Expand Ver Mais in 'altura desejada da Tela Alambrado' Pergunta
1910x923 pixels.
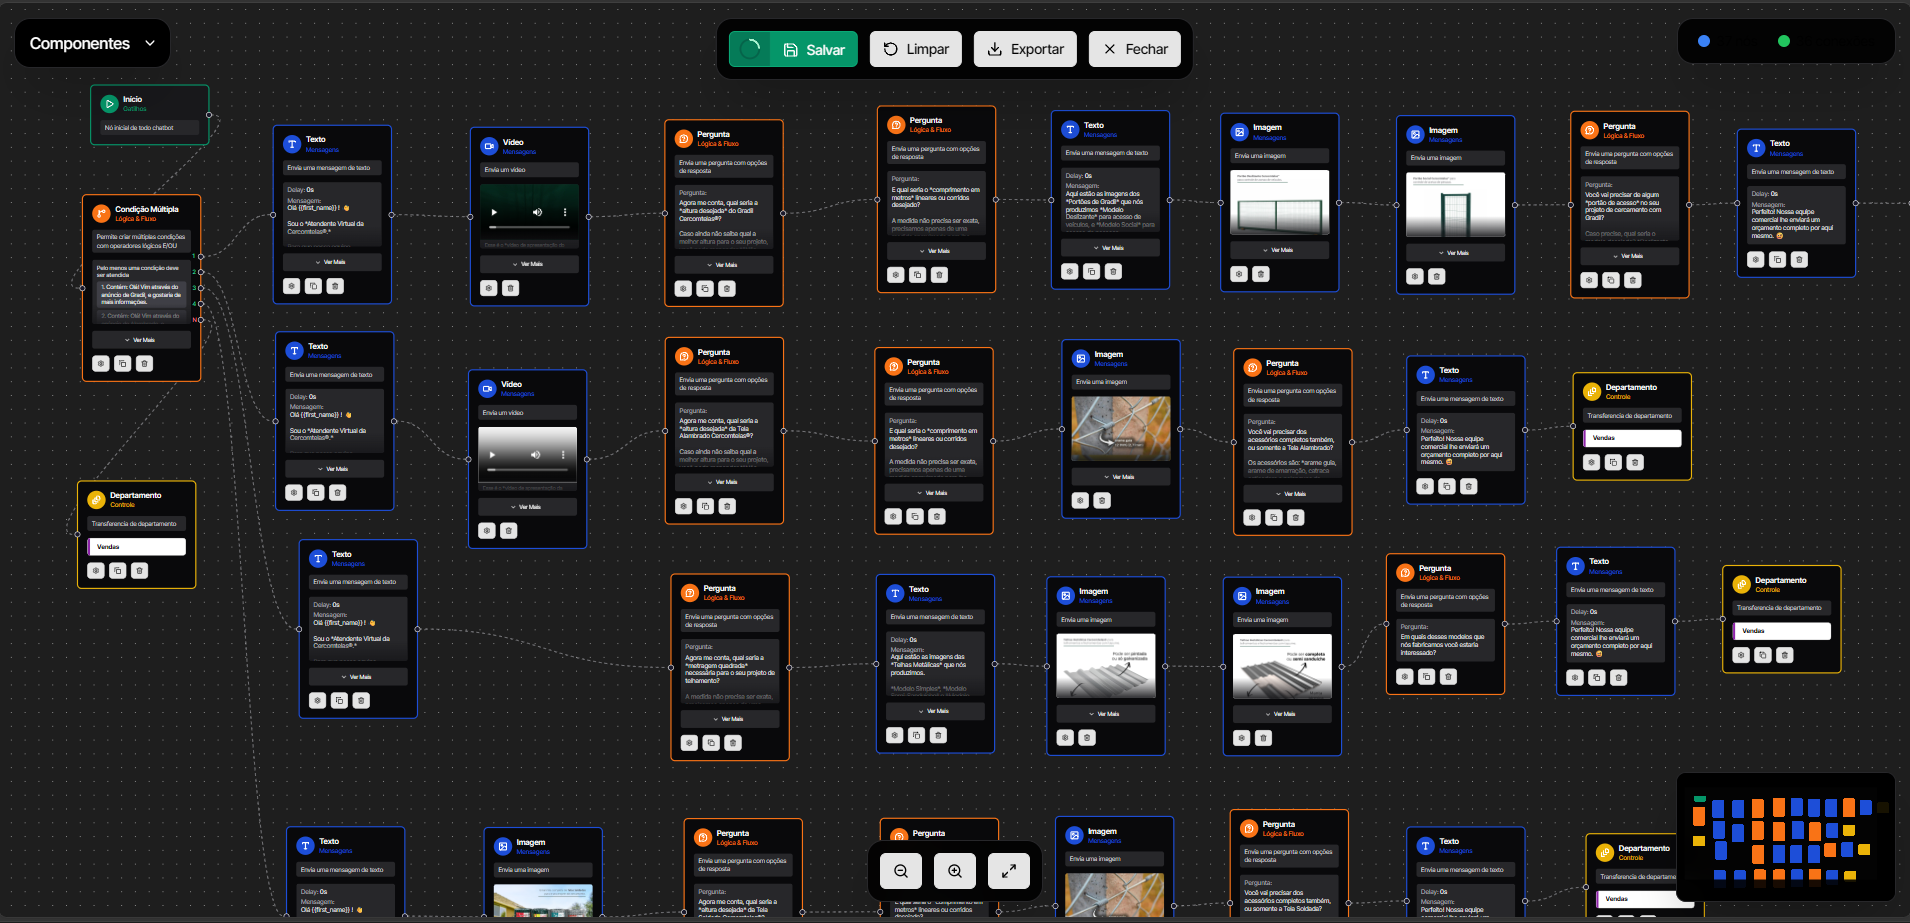(x=724, y=482)
